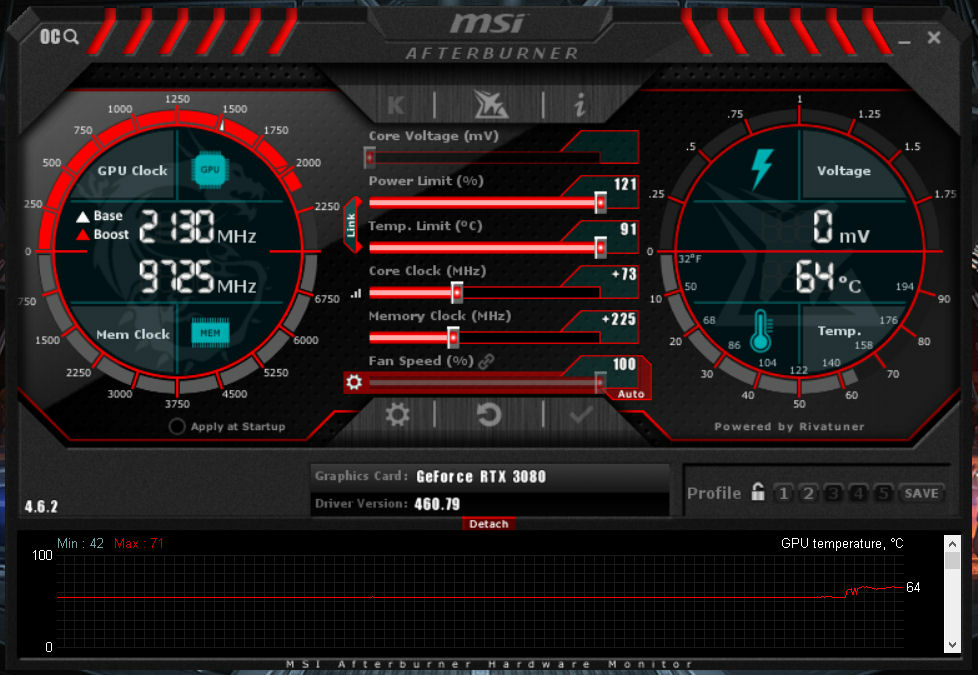This screenshot has width=978, height=675.
Task: Click the Min : 42 graph label
Action: (80, 543)
